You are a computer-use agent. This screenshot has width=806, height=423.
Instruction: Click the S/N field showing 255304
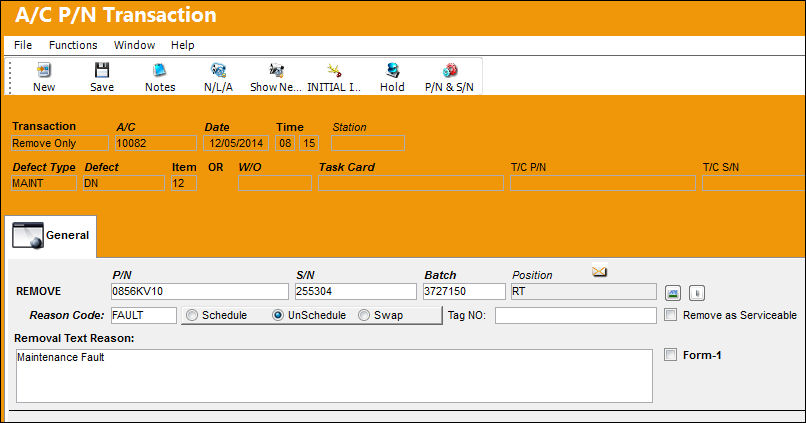tap(356, 291)
